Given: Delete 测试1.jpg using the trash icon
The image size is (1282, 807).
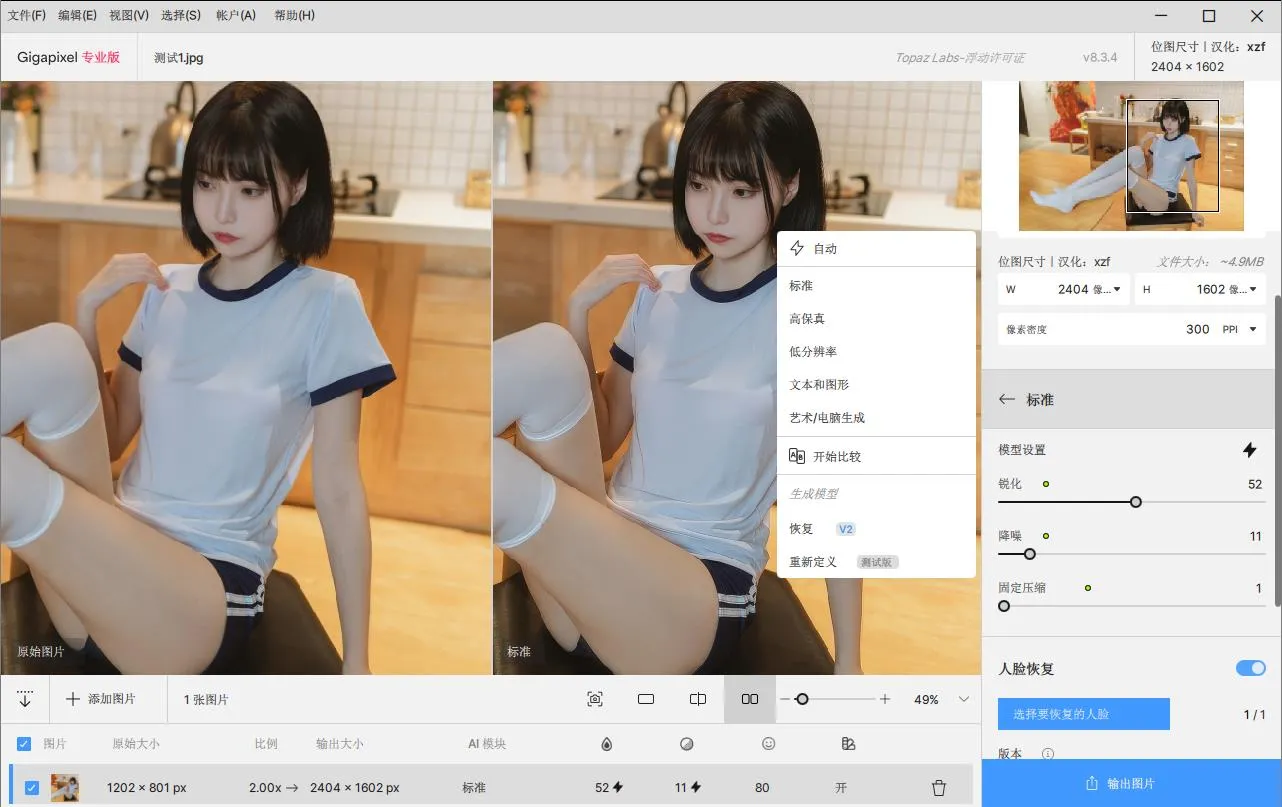Looking at the screenshot, I should 938,787.
